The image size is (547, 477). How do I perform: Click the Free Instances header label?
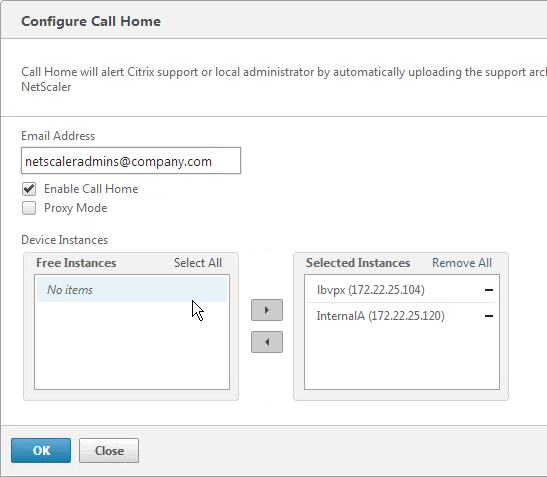[76, 263]
